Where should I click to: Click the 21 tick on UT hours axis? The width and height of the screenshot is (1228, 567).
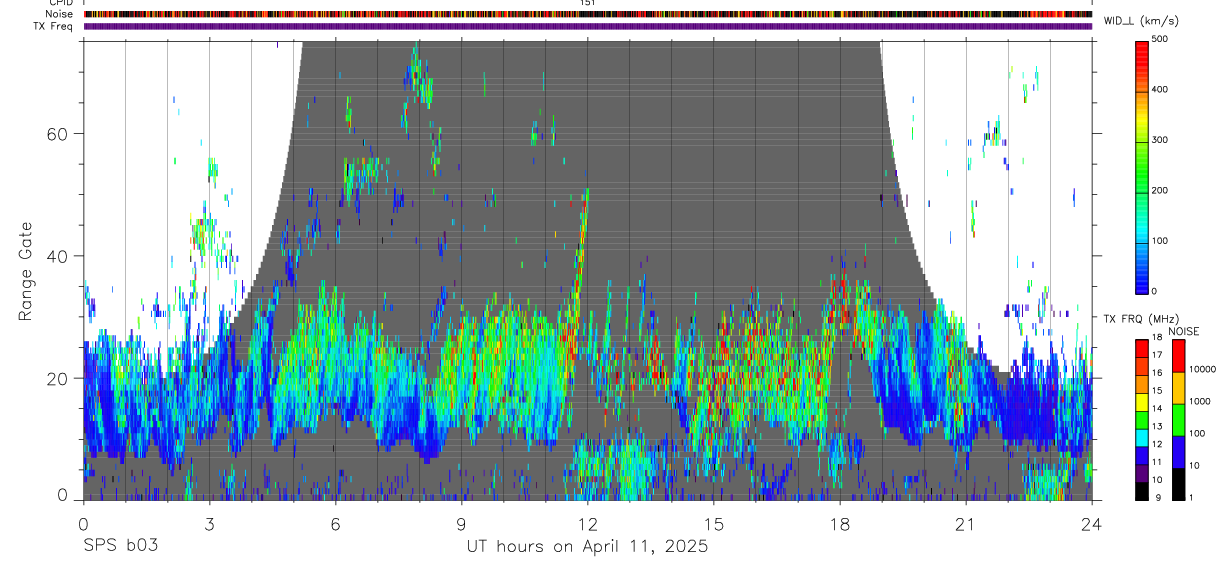966,523
